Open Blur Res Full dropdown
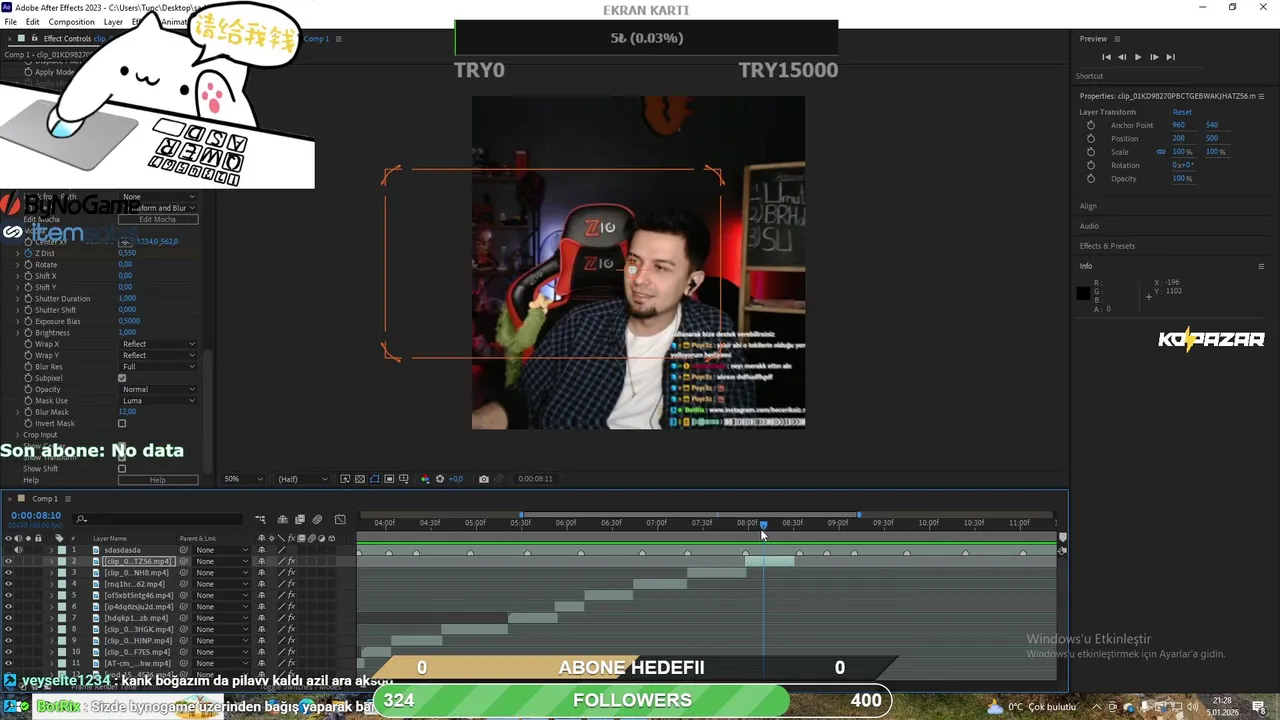 [158, 367]
